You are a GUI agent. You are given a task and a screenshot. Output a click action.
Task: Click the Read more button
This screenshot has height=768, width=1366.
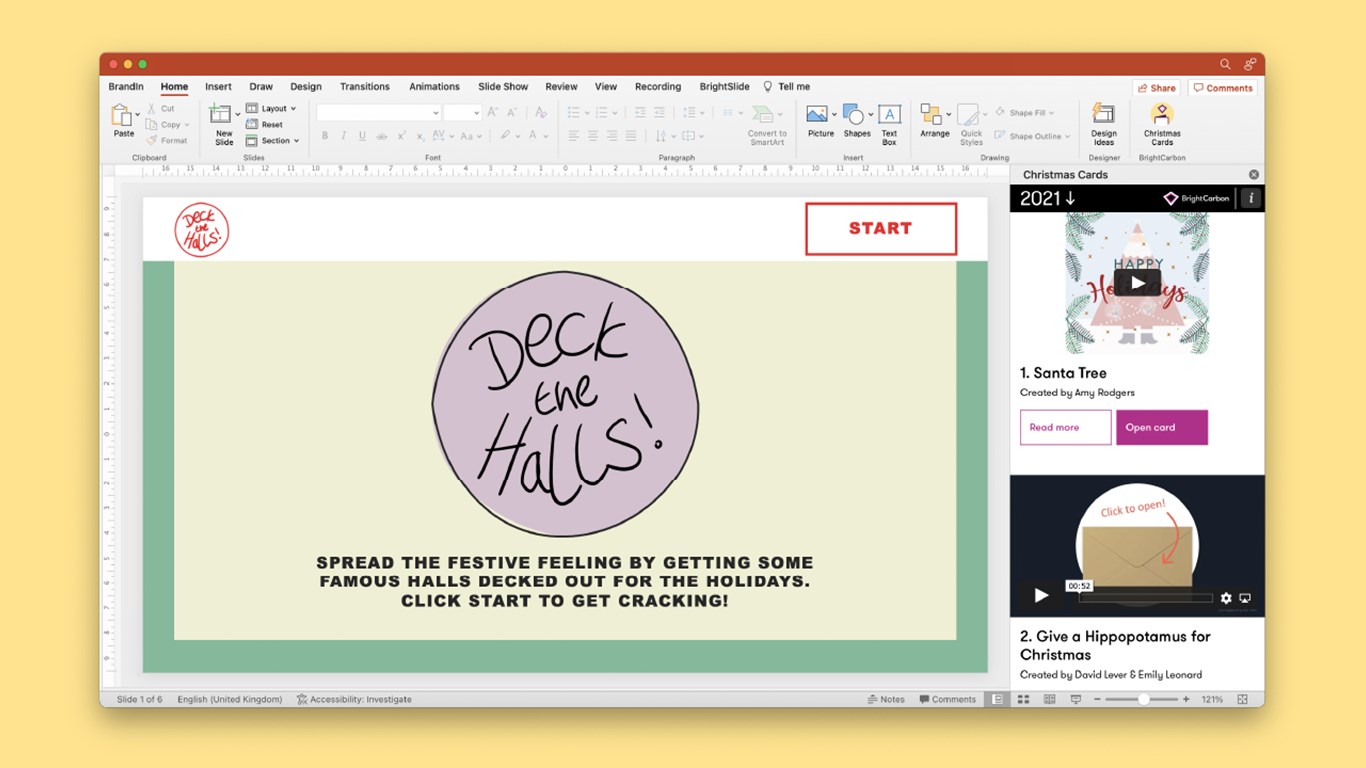pos(1065,427)
